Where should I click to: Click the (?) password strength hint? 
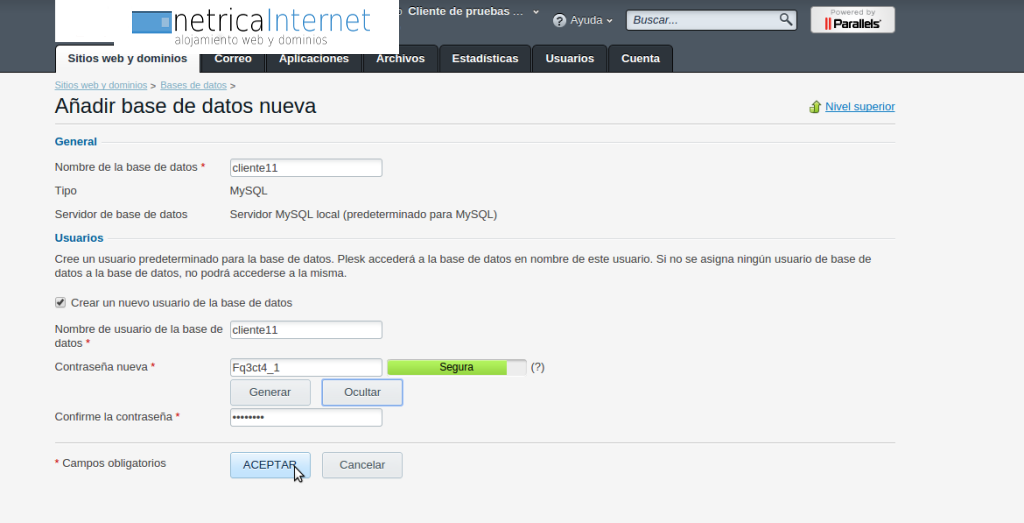tap(537, 367)
